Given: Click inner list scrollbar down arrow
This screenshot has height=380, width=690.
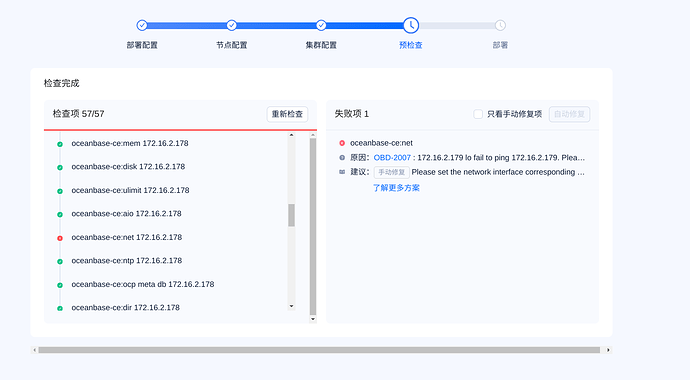Looking at the screenshot, I should (291, 306).
